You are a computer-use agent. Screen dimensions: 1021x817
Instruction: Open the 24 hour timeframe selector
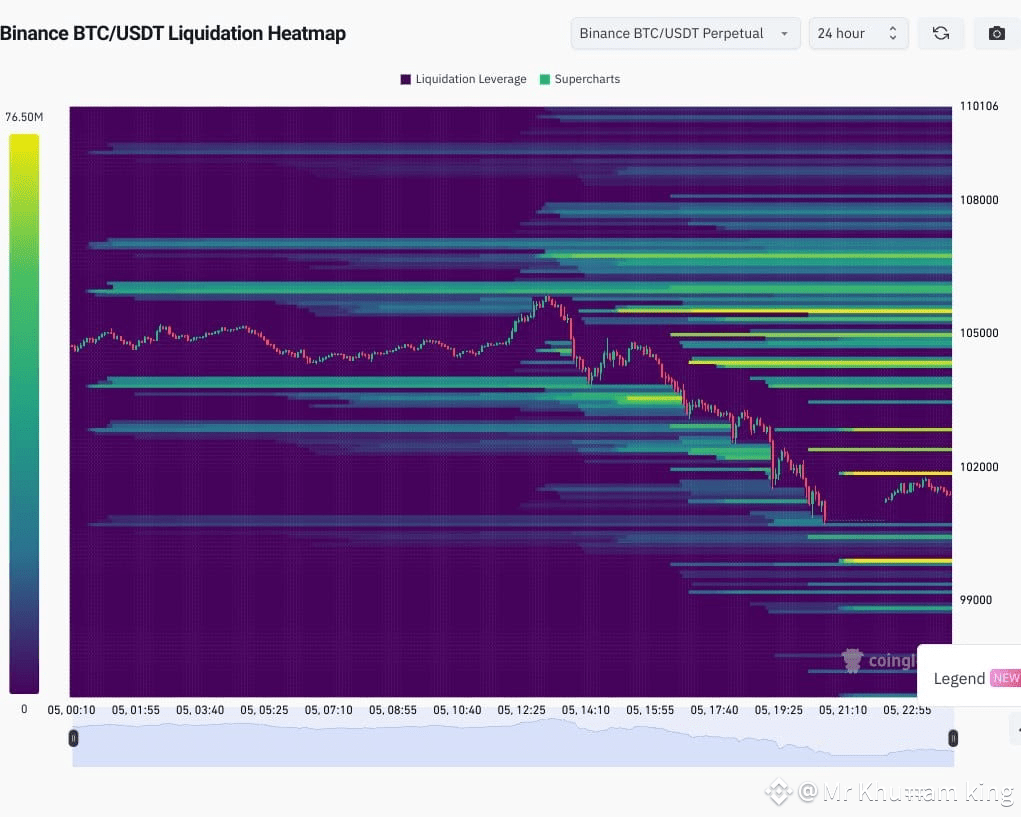858,33
